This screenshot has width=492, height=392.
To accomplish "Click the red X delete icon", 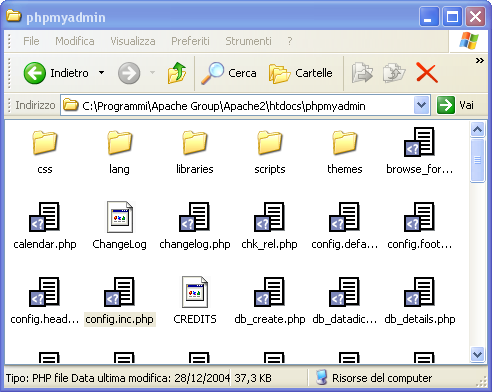I will (x=427, y=73).
